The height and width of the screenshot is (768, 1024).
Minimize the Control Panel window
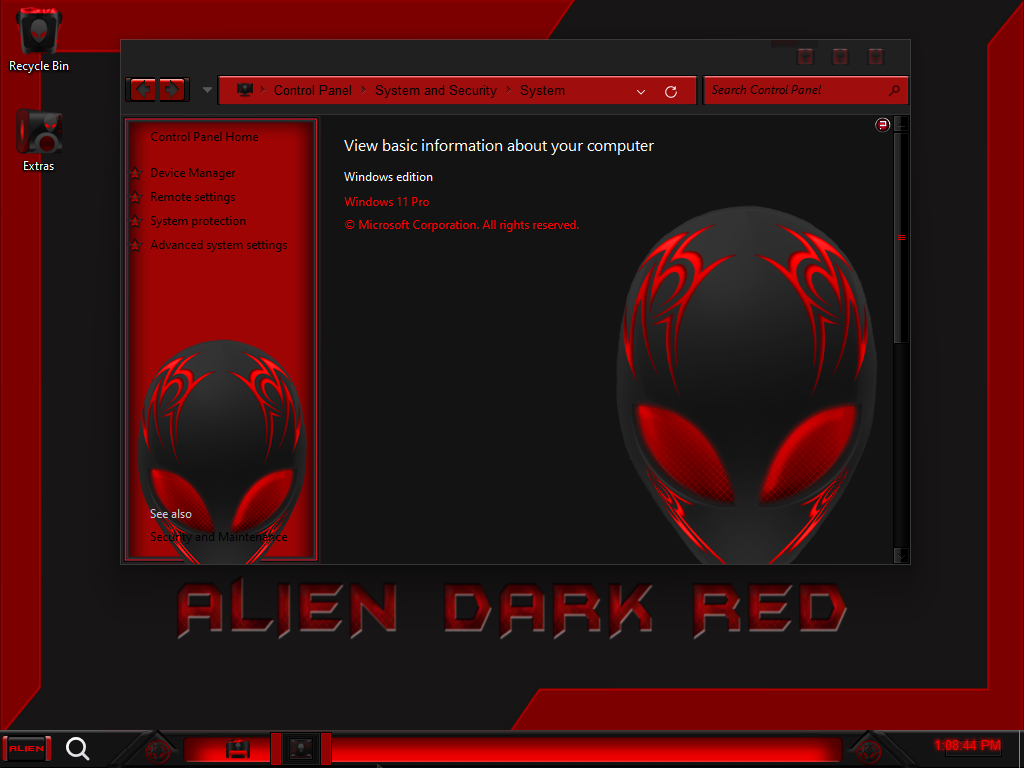[x=805, y=57]
